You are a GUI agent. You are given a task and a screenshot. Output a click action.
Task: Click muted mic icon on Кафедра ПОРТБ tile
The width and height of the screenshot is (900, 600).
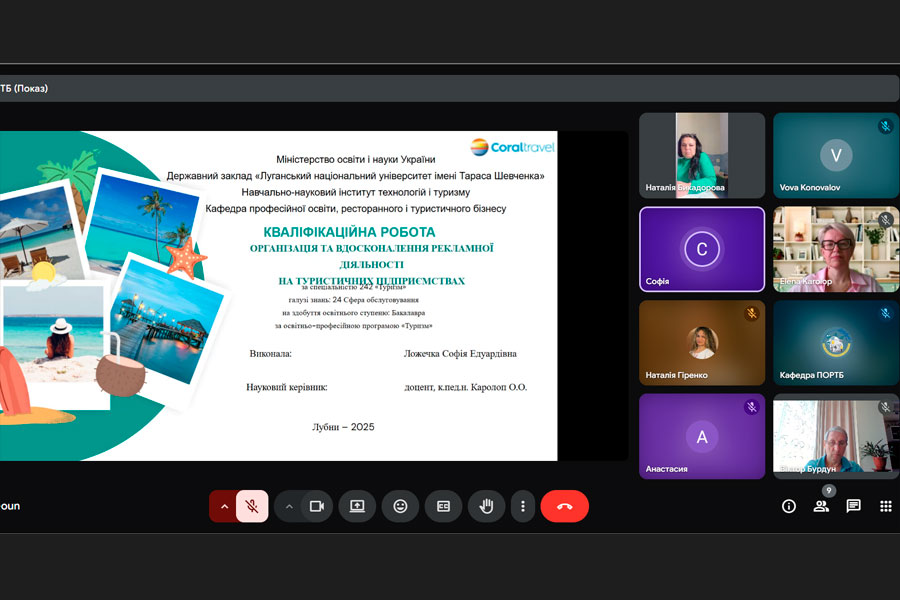[885, 313]
